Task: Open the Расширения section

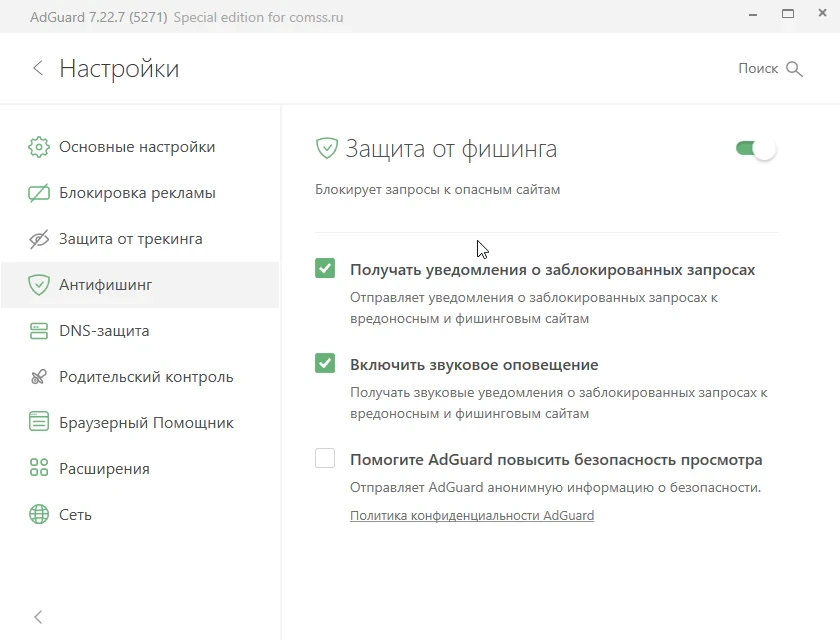Action: 140,469
